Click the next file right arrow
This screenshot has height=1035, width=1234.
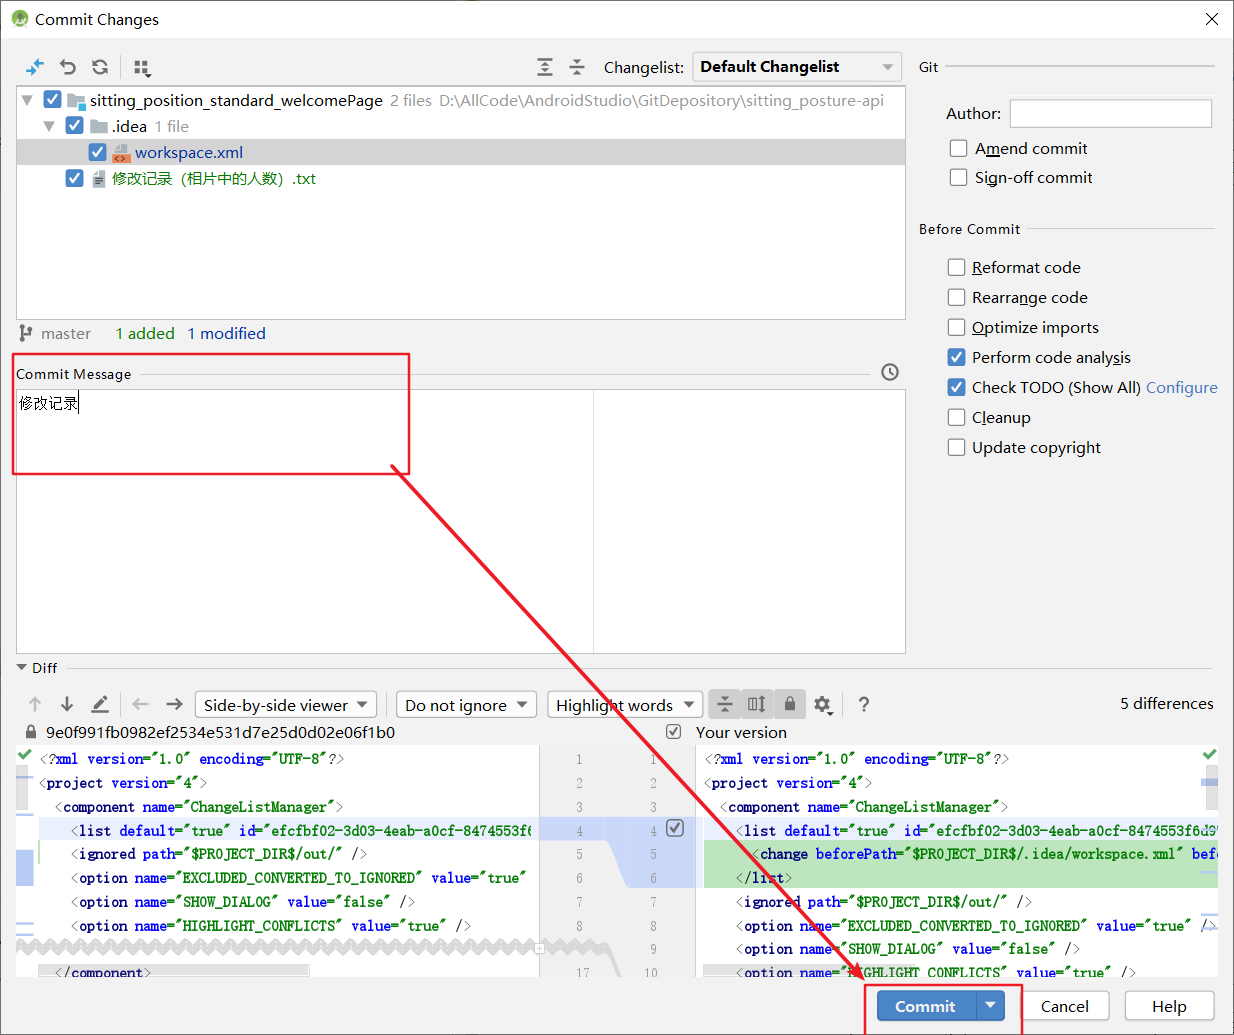coord(174,704)
